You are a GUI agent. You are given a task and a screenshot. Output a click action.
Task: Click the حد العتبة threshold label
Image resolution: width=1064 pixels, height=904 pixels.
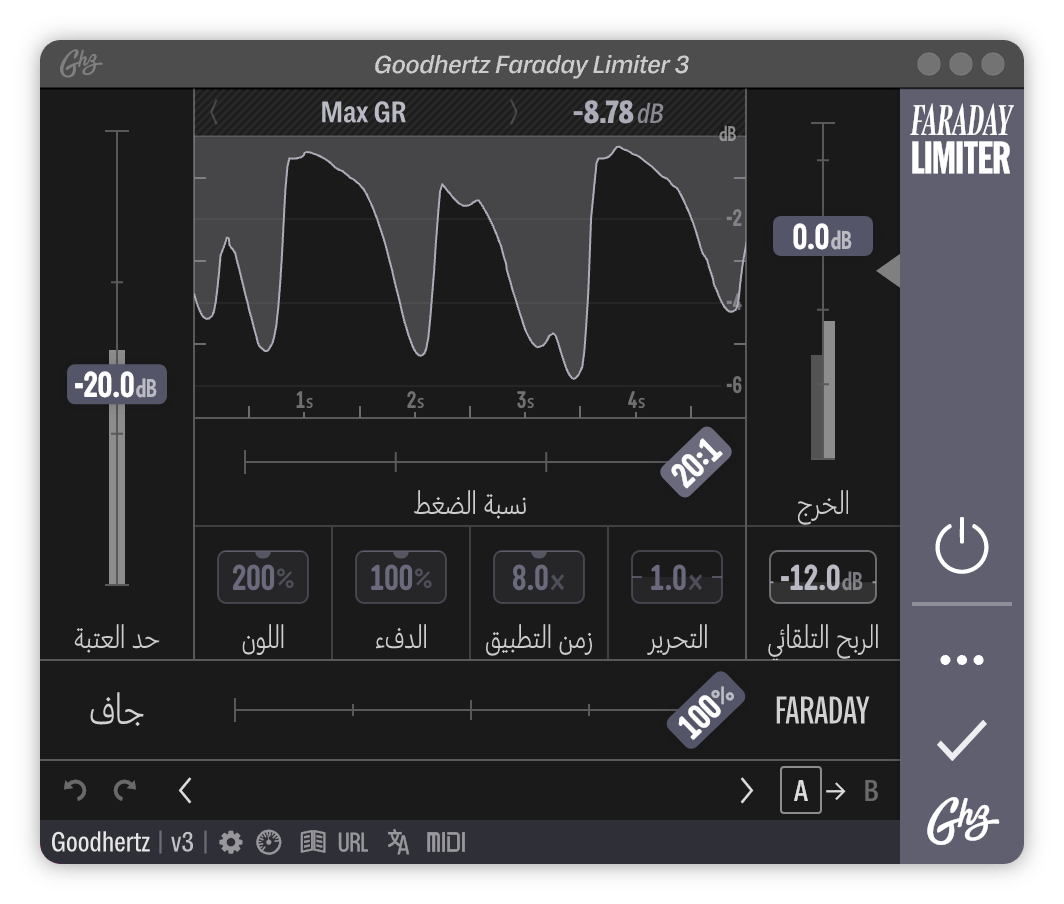click(x=117, y=639)
